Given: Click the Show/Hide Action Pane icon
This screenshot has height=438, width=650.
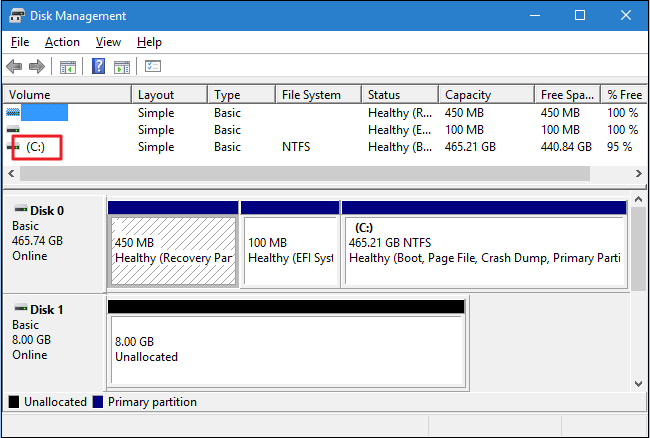Looking at the screenshot, I should [121, 67].
